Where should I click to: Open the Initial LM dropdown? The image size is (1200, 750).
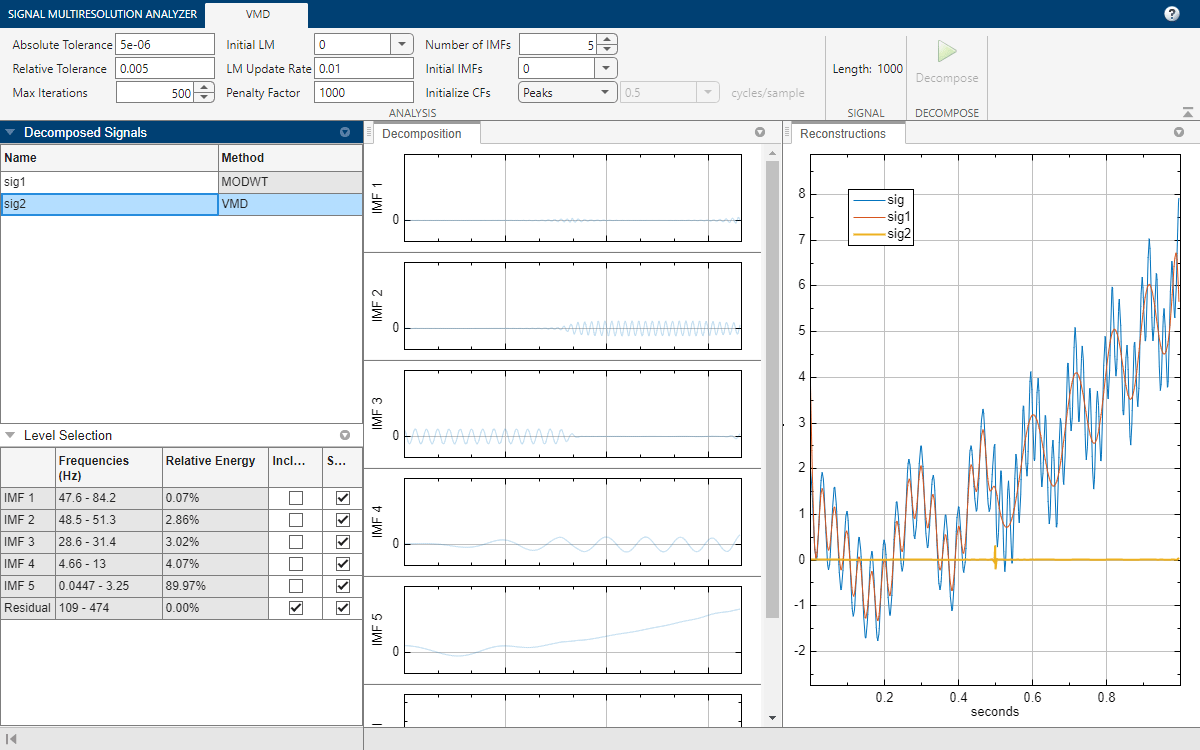pyautogui.click(x=401, y=44)
